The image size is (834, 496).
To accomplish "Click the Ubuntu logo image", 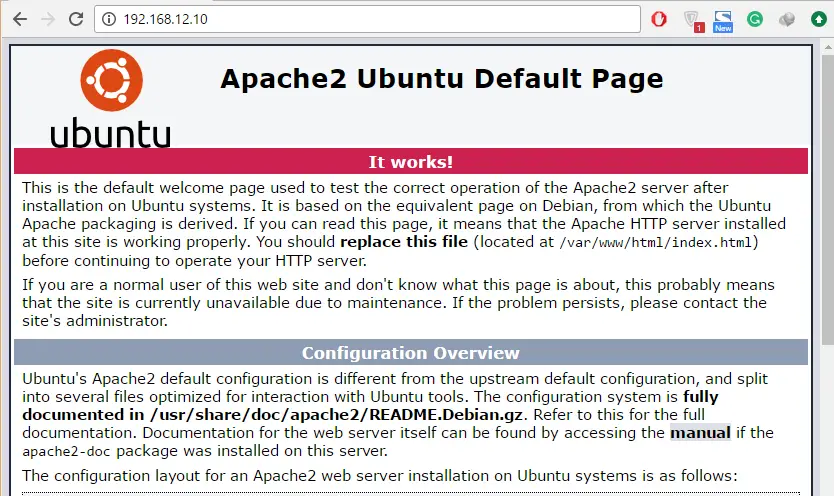I will (x=111, y=99).
